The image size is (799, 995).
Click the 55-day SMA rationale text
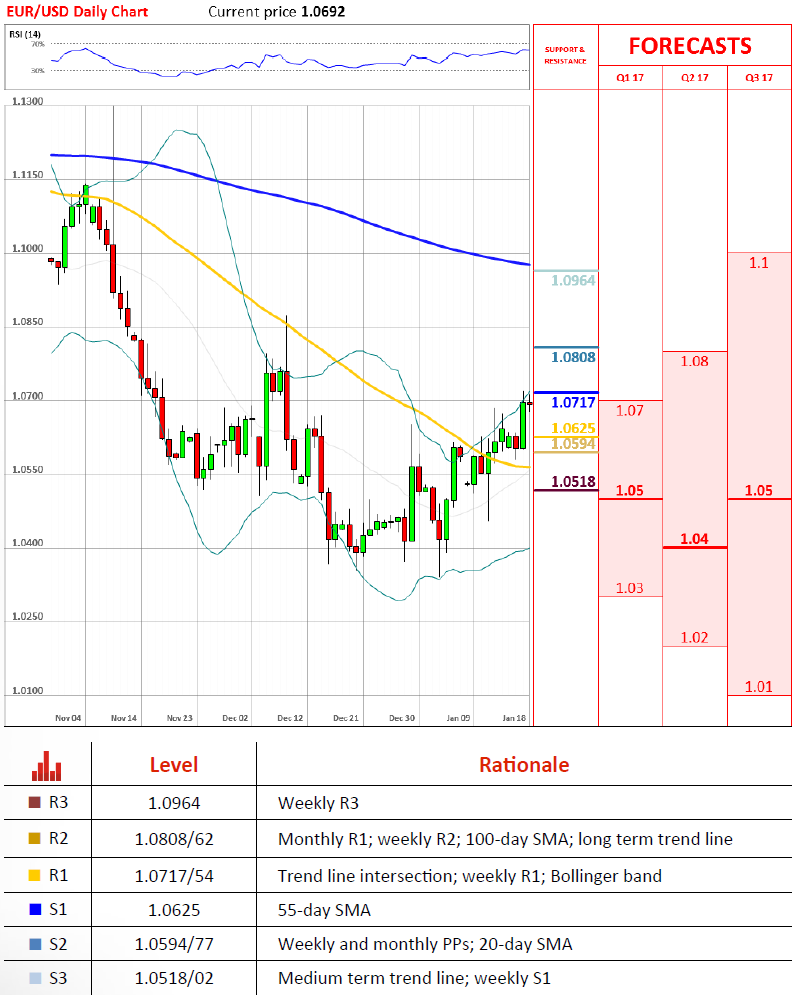(324, 910)
